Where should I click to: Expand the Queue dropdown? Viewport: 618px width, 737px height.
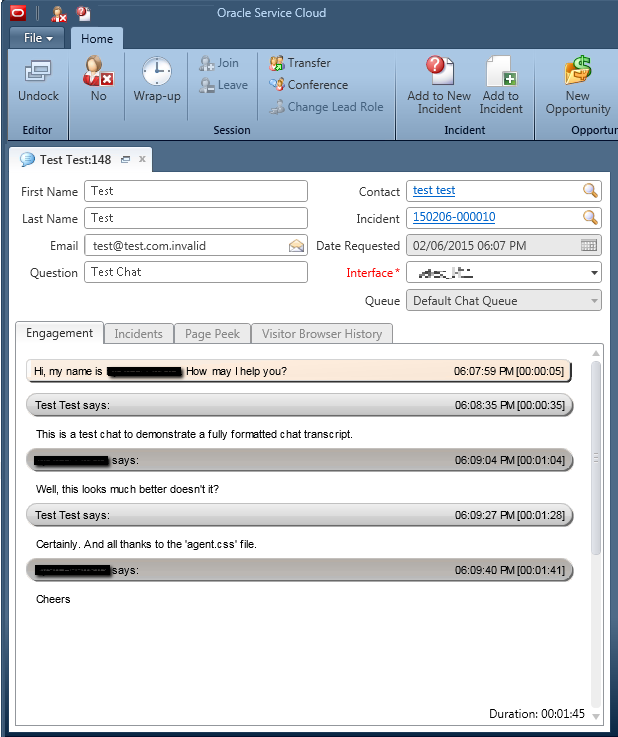pos(594,301)
